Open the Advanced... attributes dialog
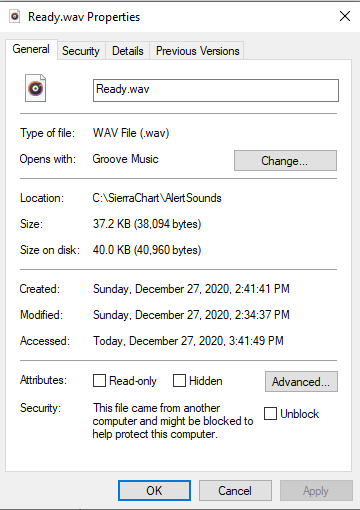Viewport: 360px width, 510px height. [301, 382]
